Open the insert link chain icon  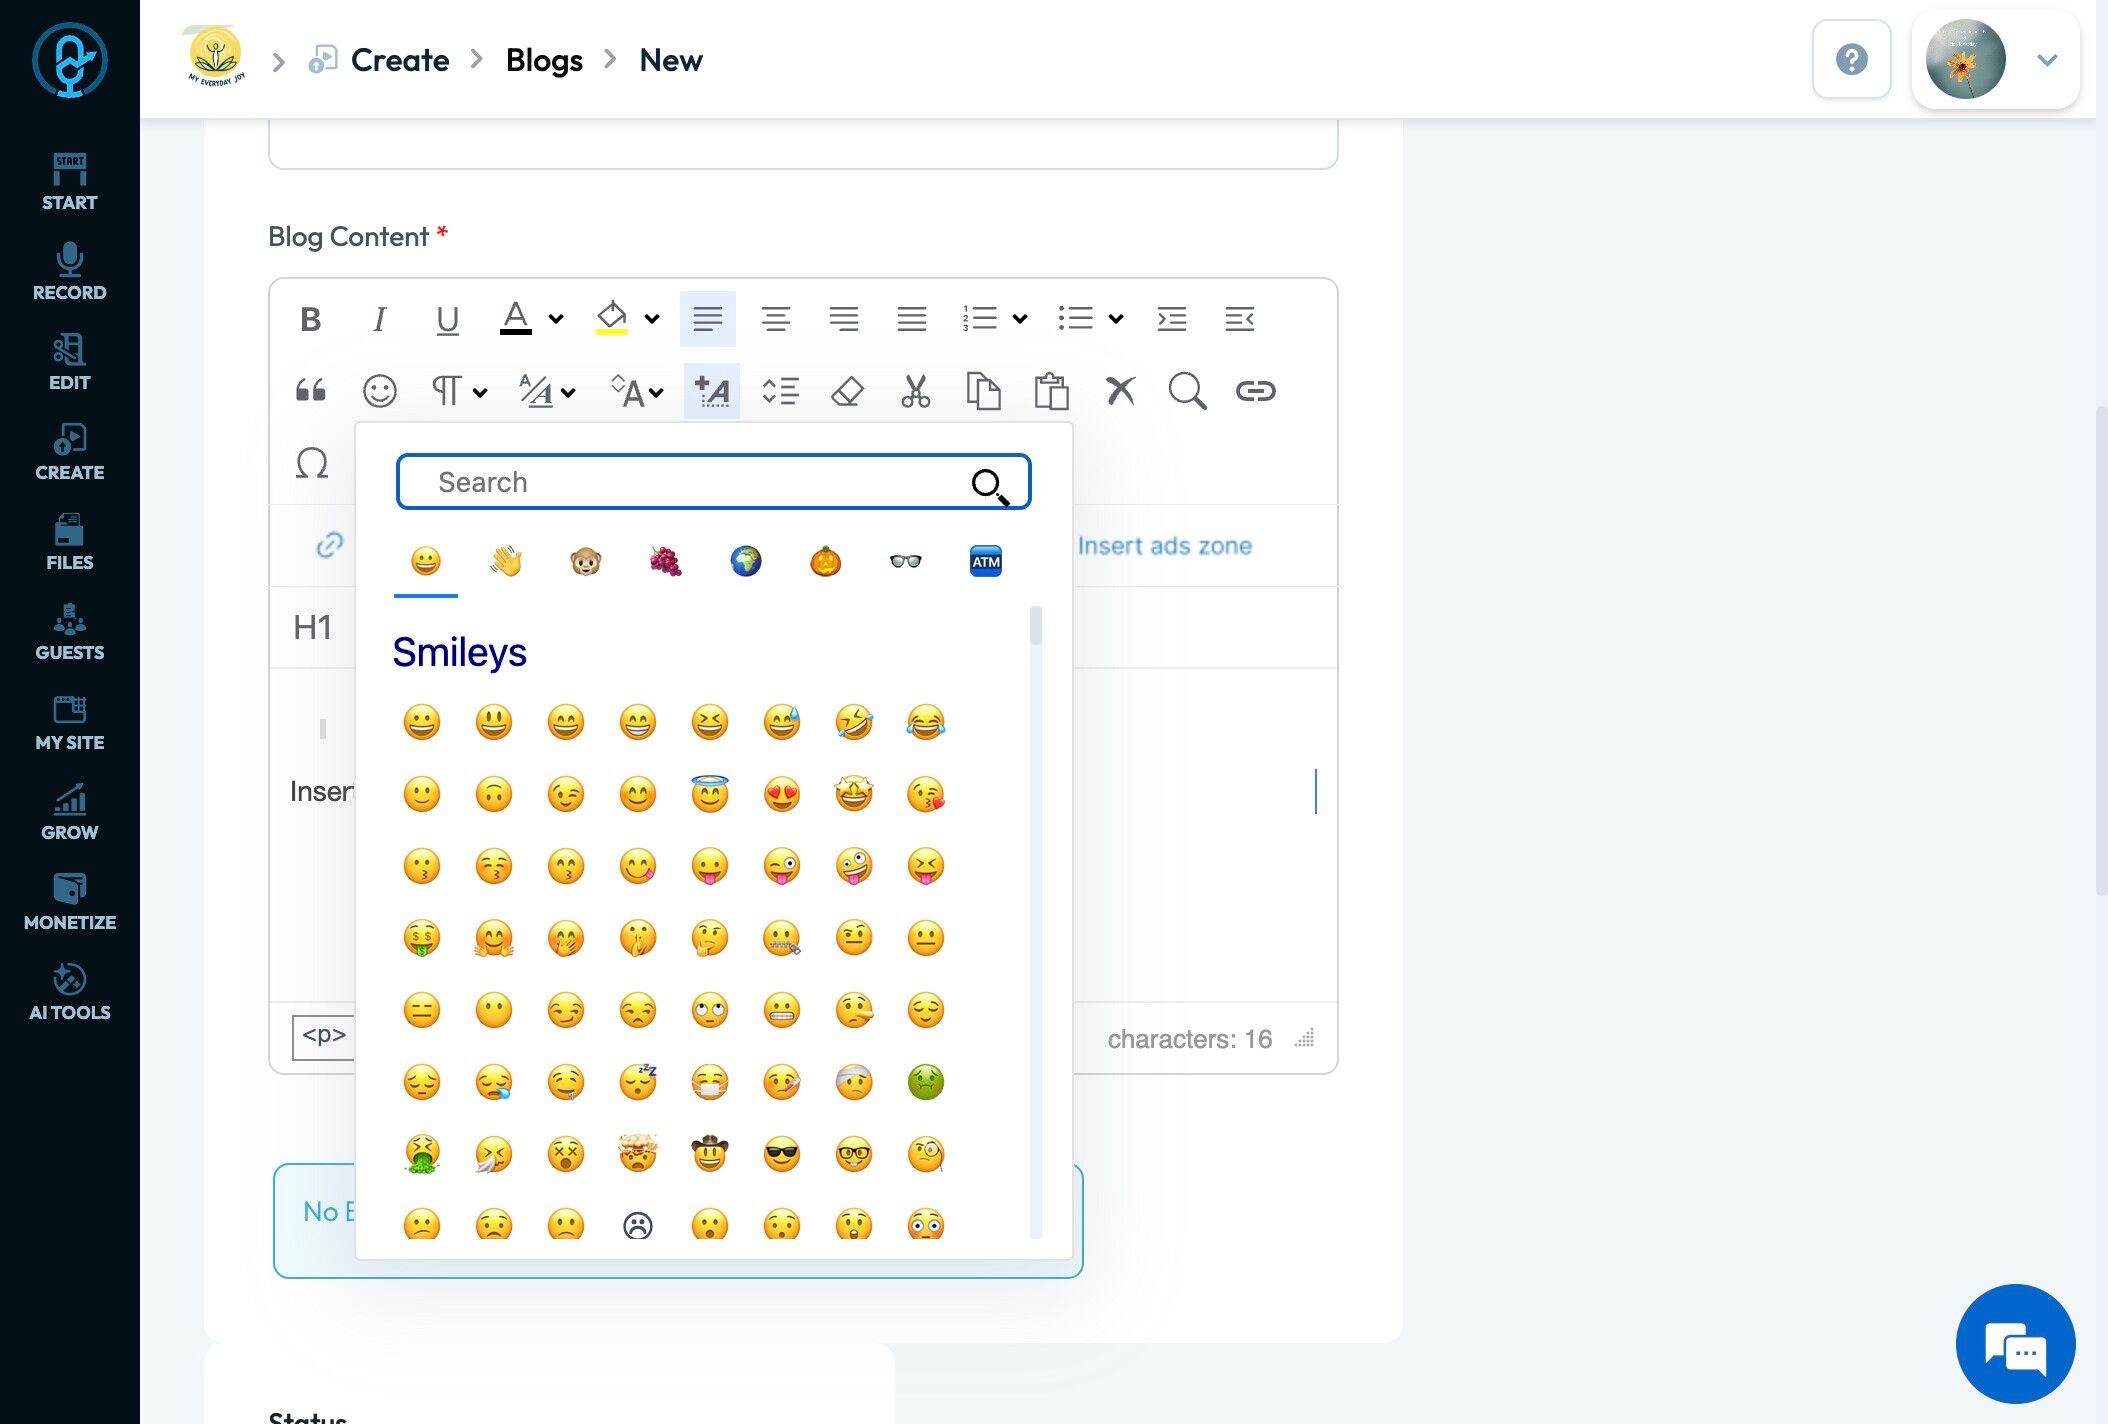tap(1255, 391)
